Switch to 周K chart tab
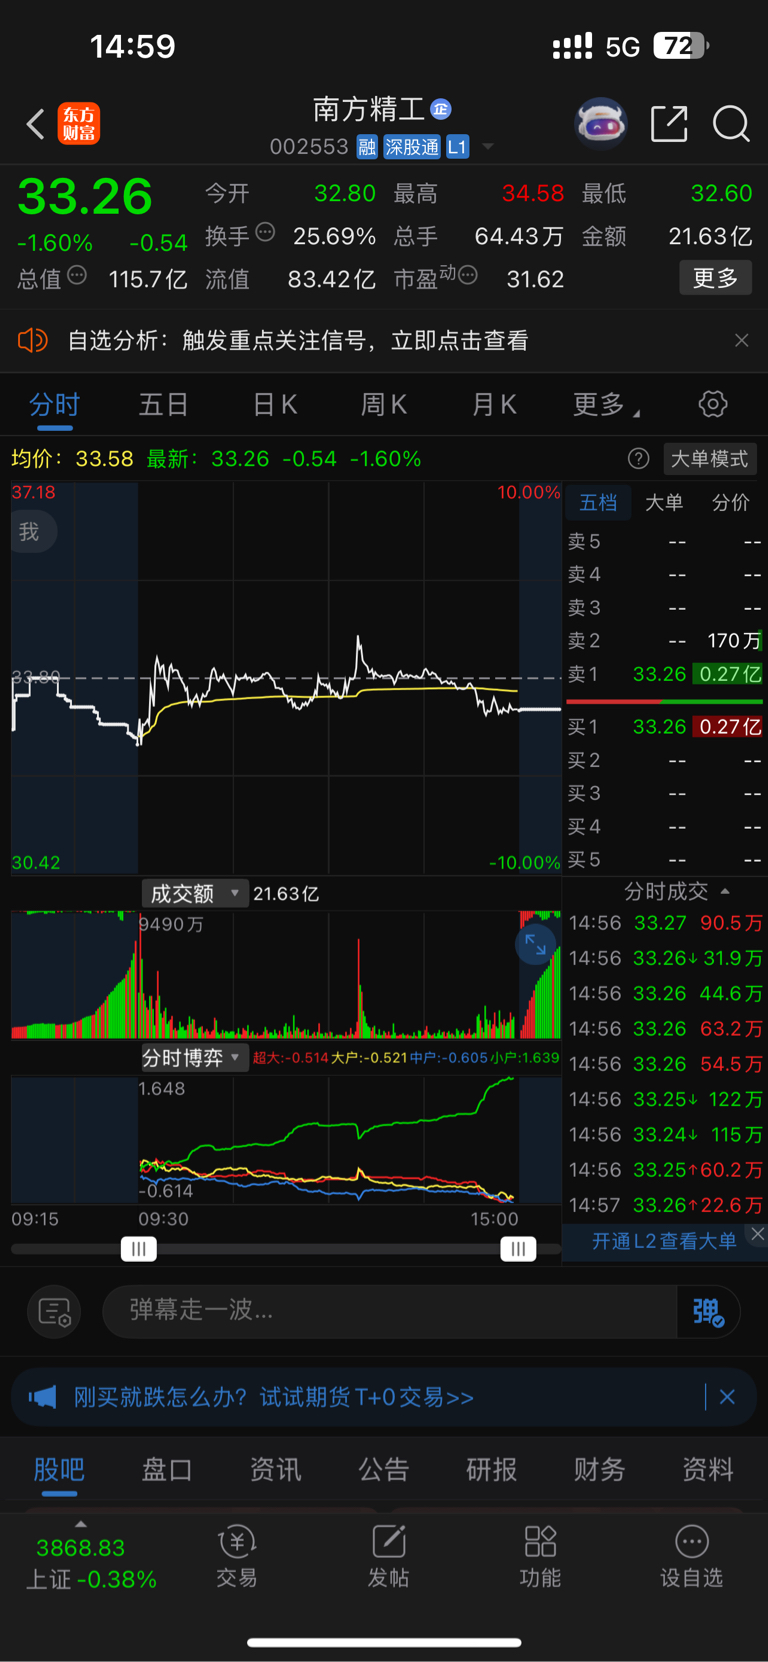 pos(384,404)
